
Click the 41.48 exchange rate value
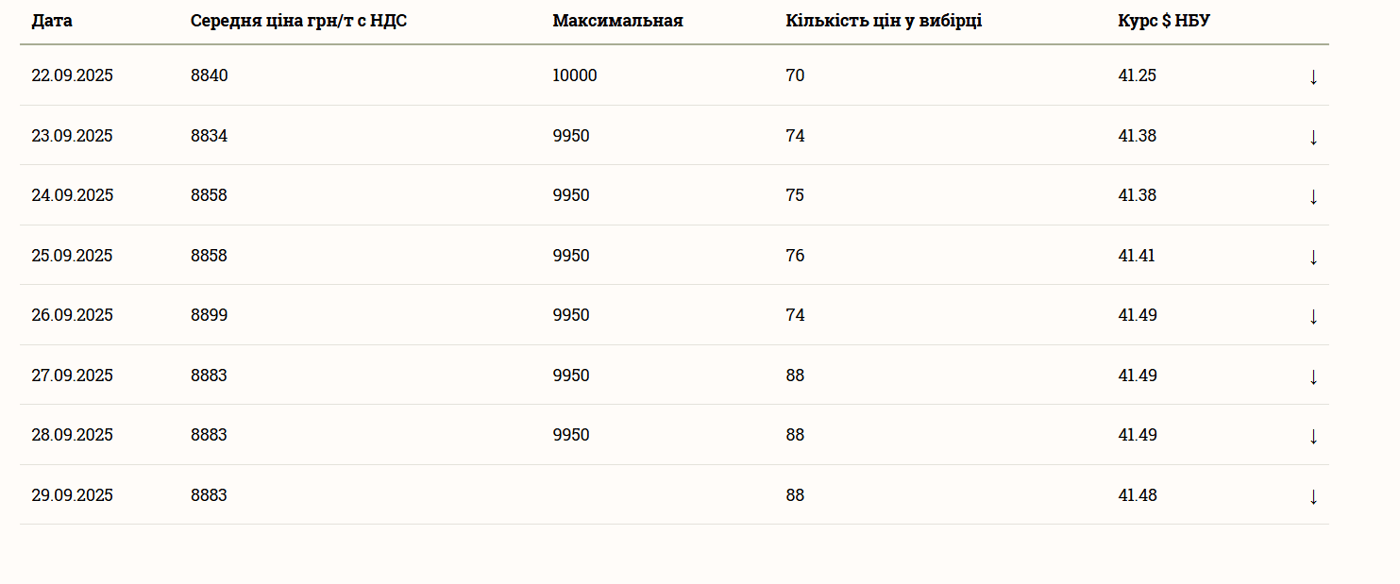tap(1137, 495)
